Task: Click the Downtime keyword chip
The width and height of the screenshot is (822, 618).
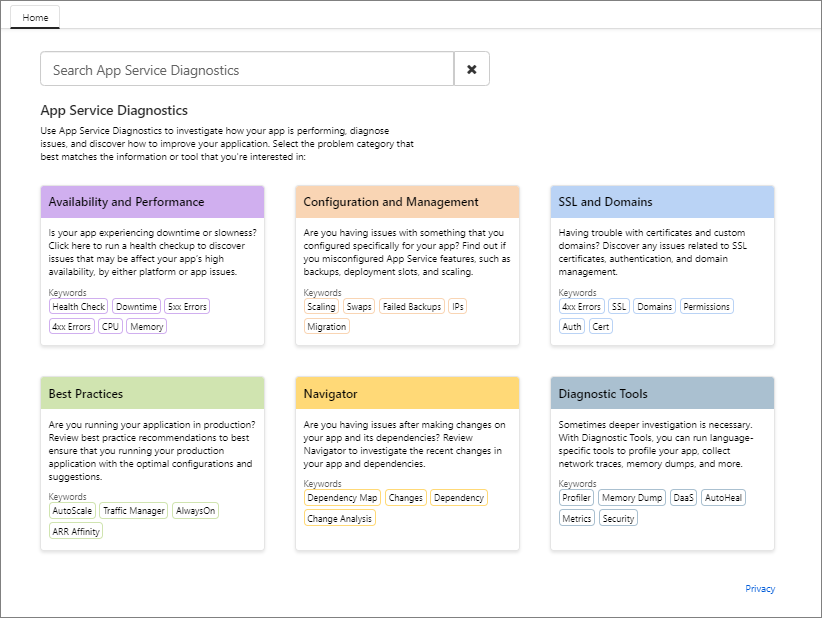Action: (136, 306)
